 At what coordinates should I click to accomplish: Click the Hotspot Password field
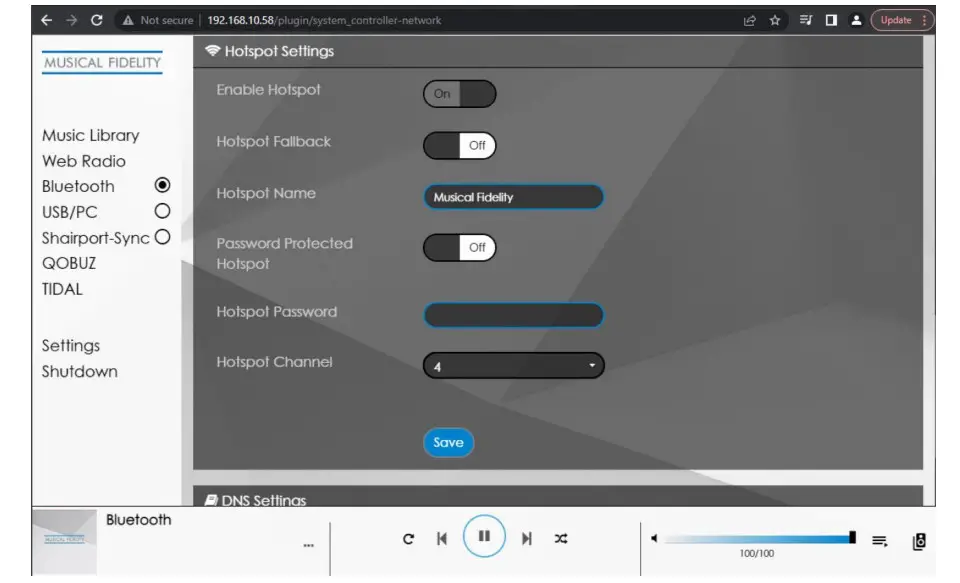point(513,315)
